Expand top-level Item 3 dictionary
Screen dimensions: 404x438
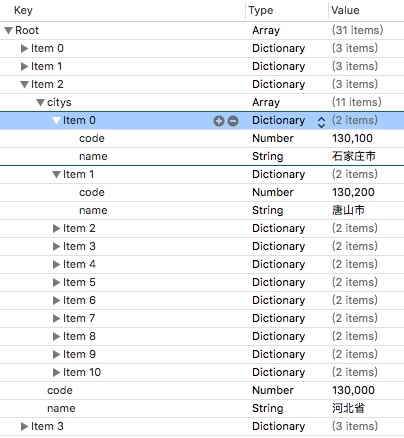point(24,426)
